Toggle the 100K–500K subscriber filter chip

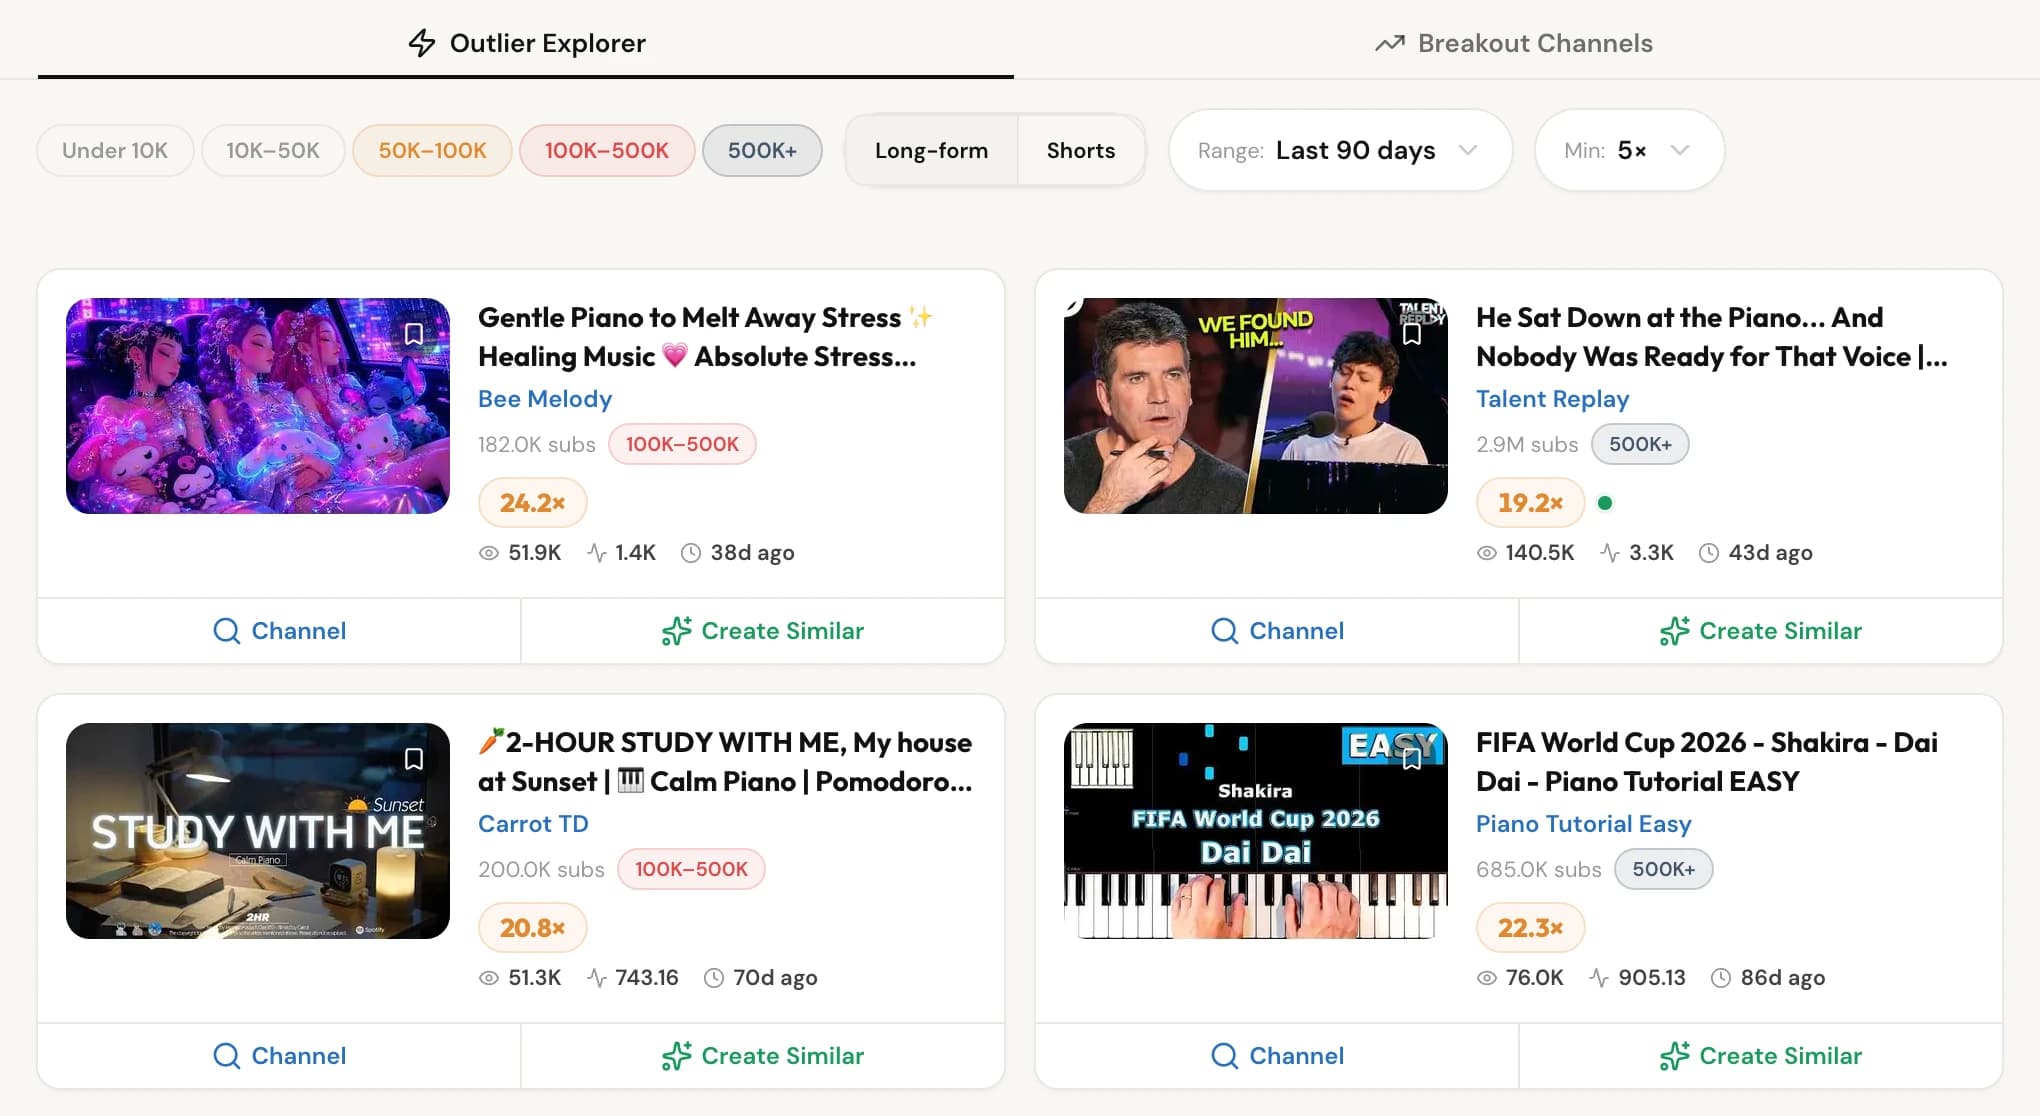pyautogui.click(x=607, y=150)
